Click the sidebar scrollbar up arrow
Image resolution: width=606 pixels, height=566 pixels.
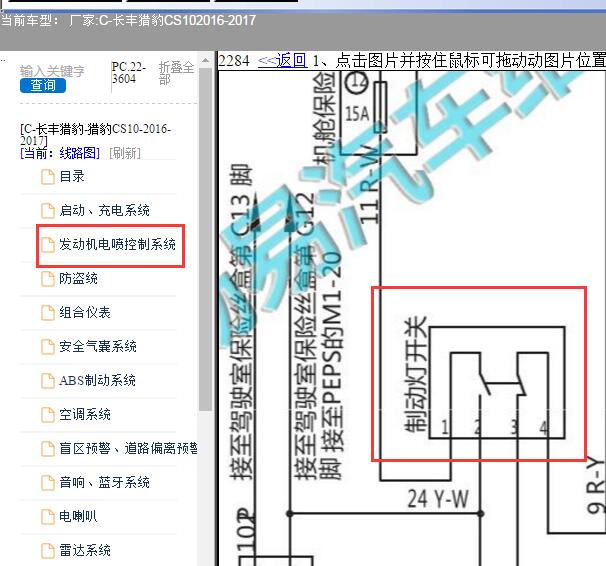pos(205,61)
